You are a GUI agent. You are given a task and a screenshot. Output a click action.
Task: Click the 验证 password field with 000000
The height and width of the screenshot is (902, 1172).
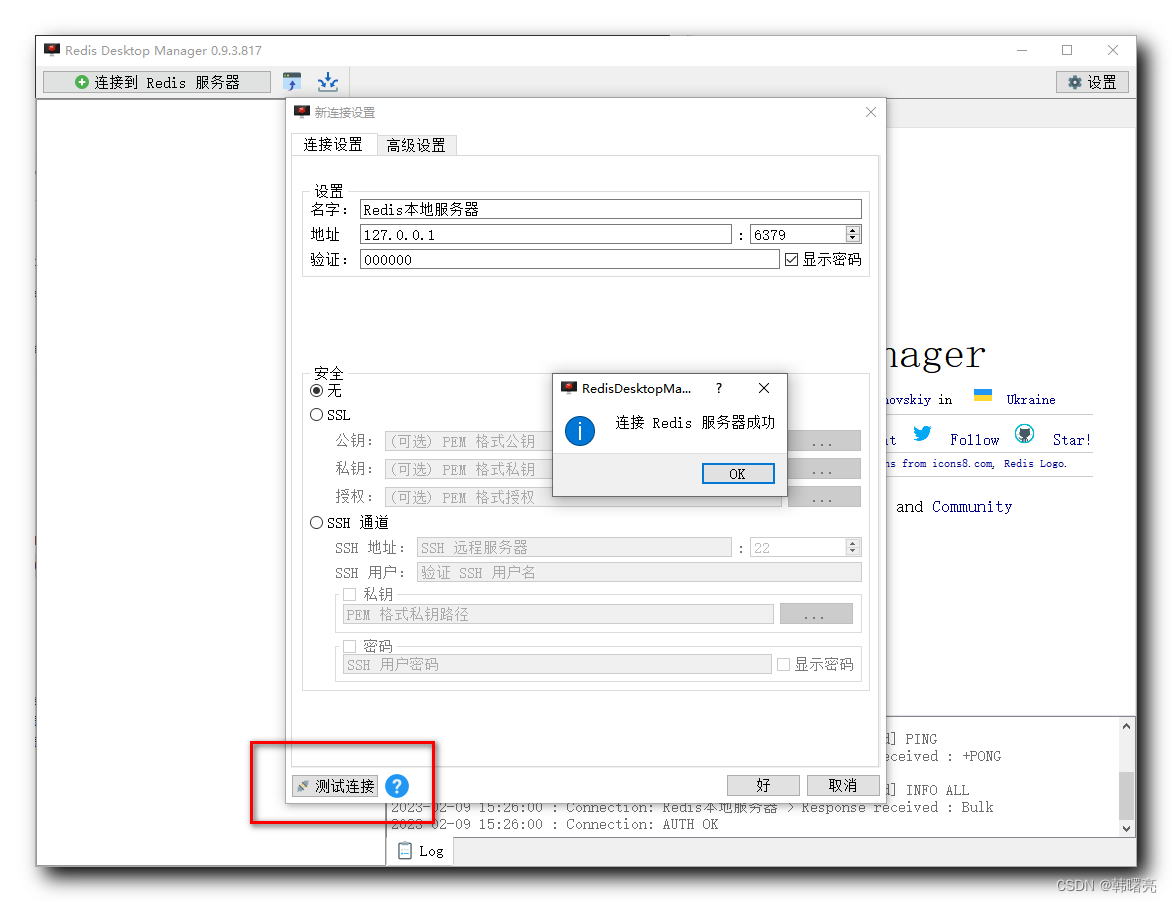click(570, 259)
